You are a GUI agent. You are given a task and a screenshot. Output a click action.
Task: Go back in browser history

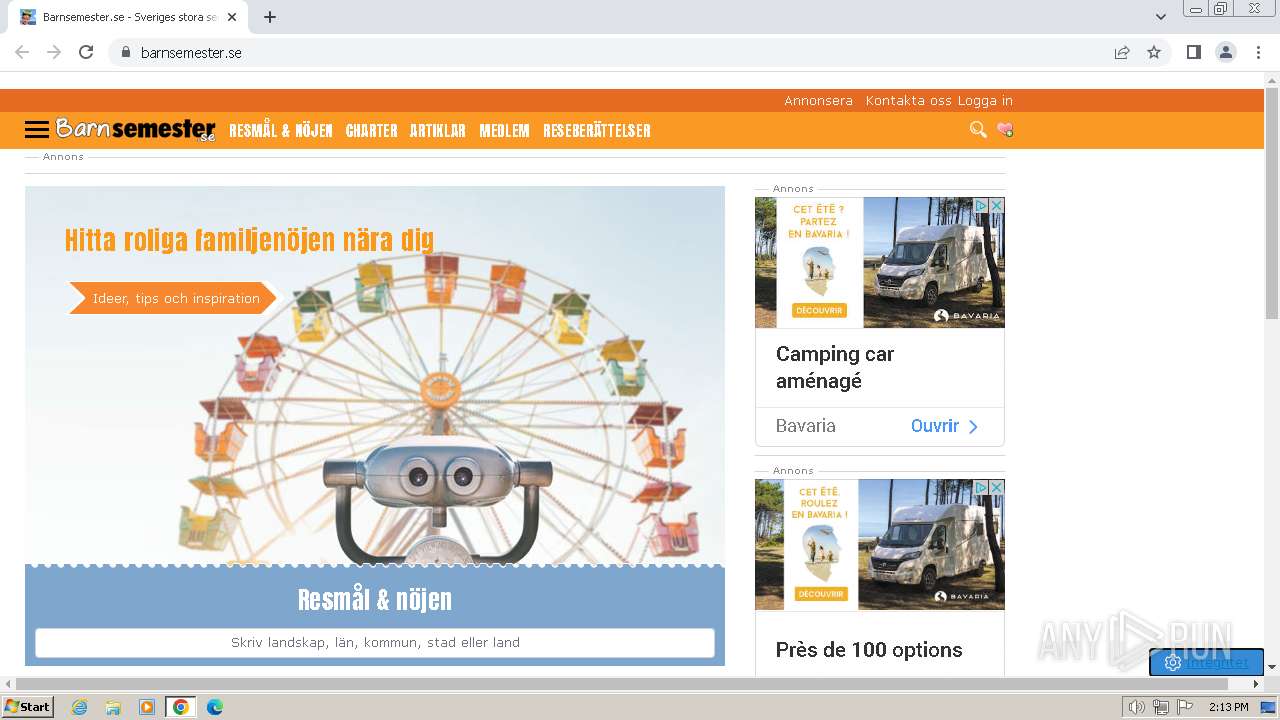(22, 52)
